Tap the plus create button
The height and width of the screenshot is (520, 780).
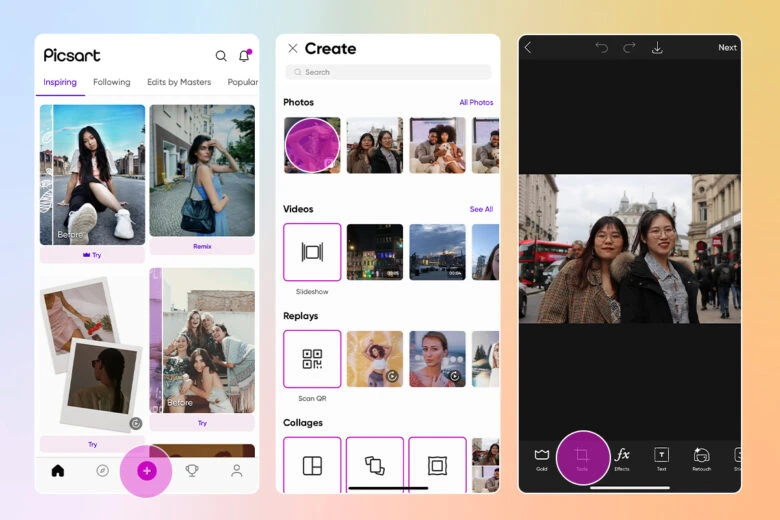pos(146,471)
